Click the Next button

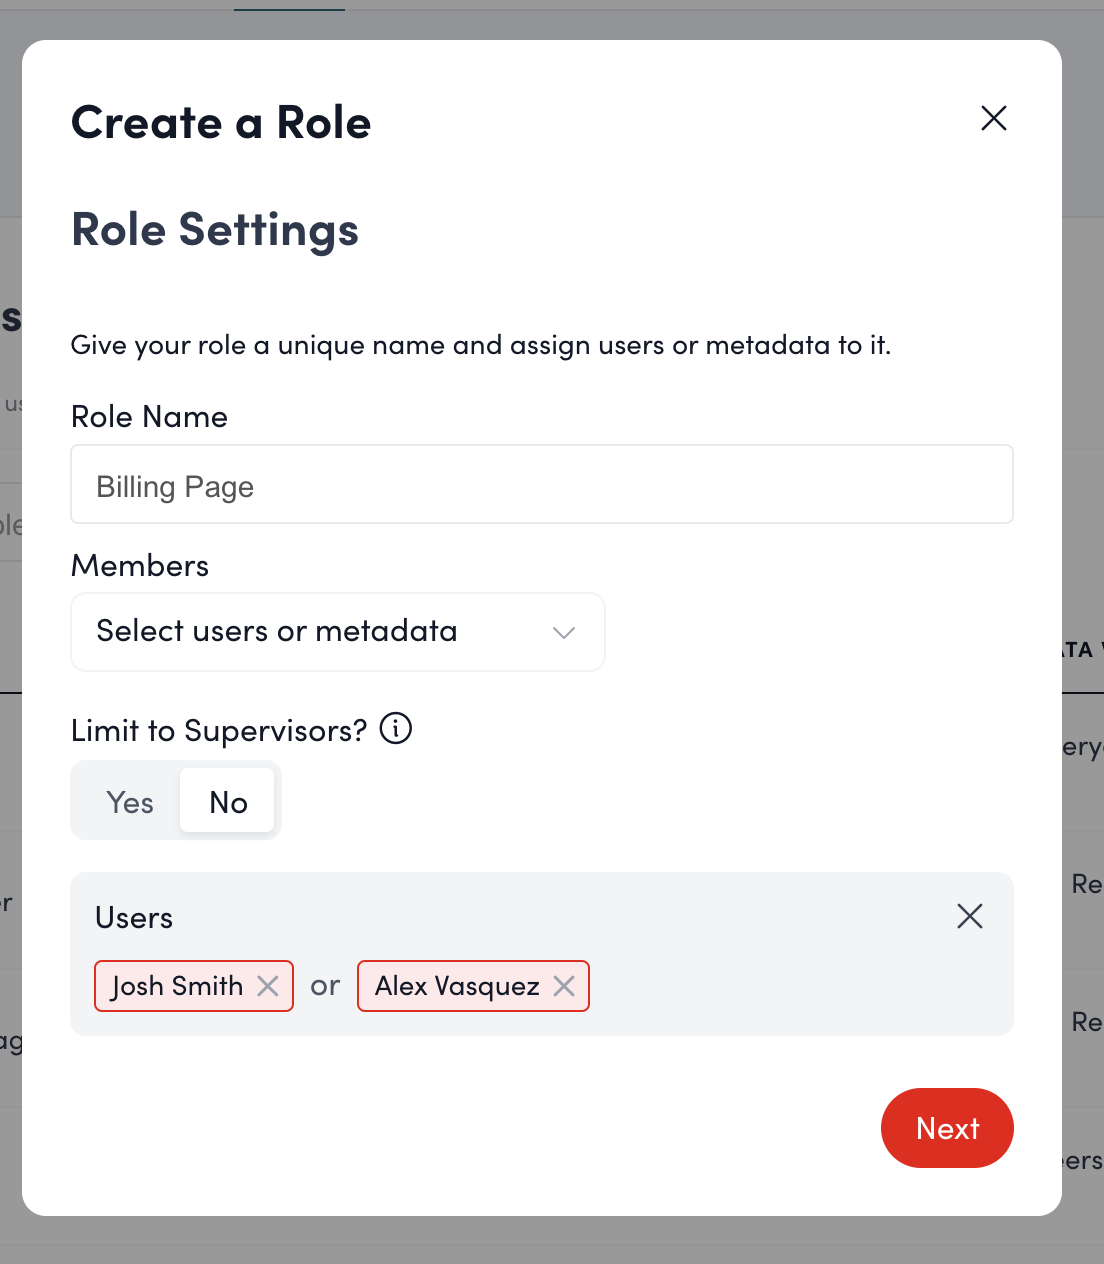coord(946,1128)
